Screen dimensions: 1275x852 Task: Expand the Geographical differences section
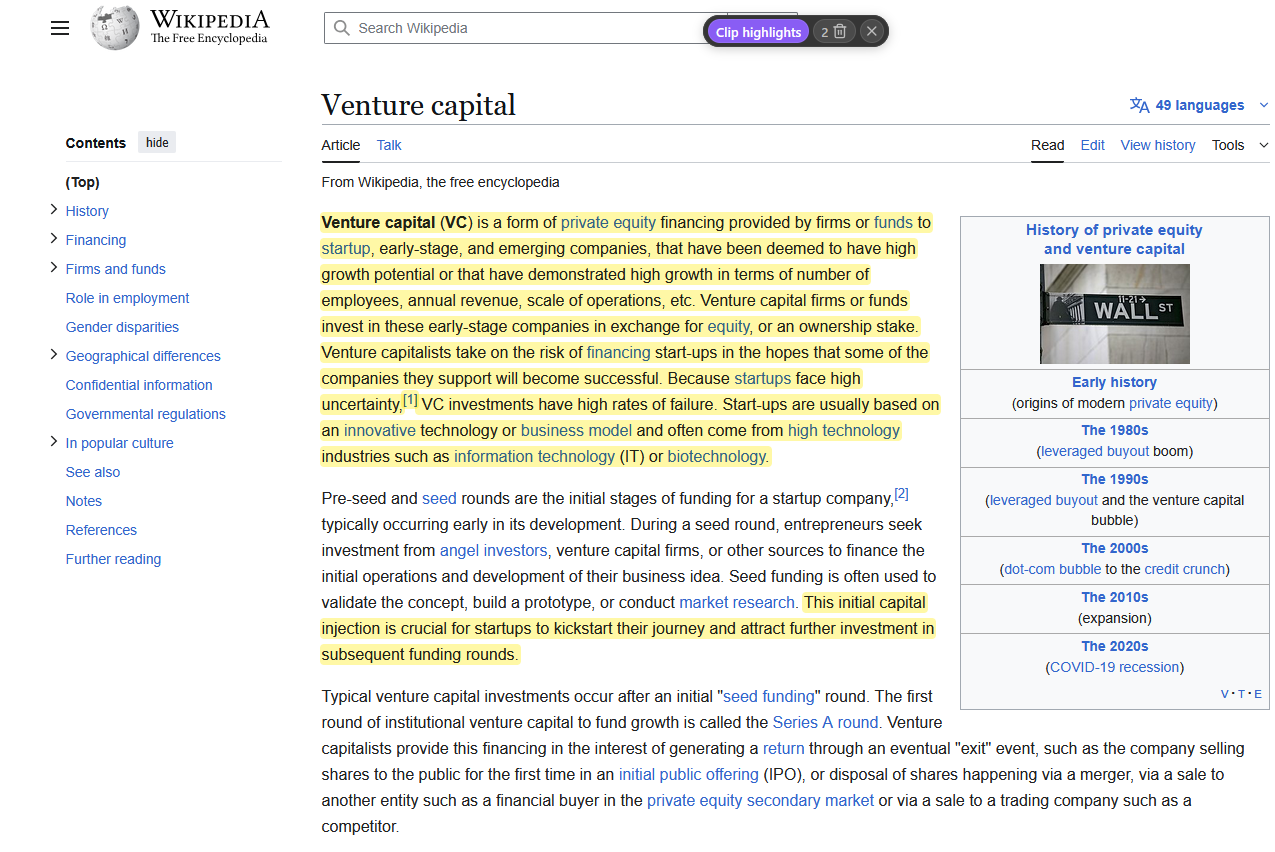click(x=54, y=355)
